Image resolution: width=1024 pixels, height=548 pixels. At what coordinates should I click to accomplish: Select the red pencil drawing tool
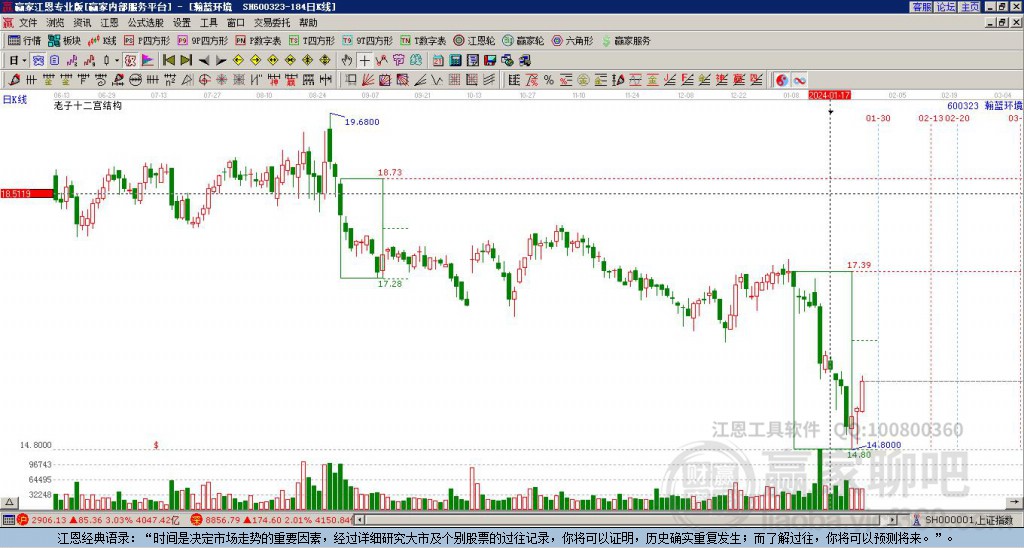point(14,80)
